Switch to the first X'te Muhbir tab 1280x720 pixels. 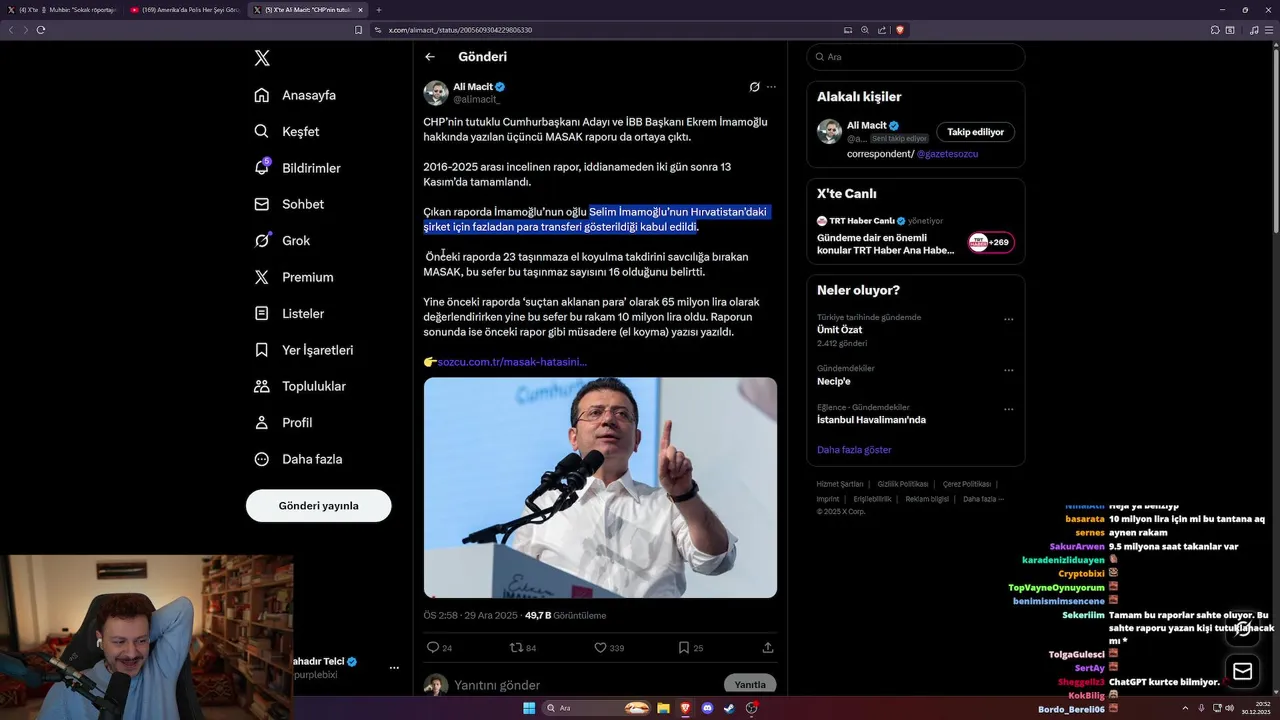tap(62, 10)
